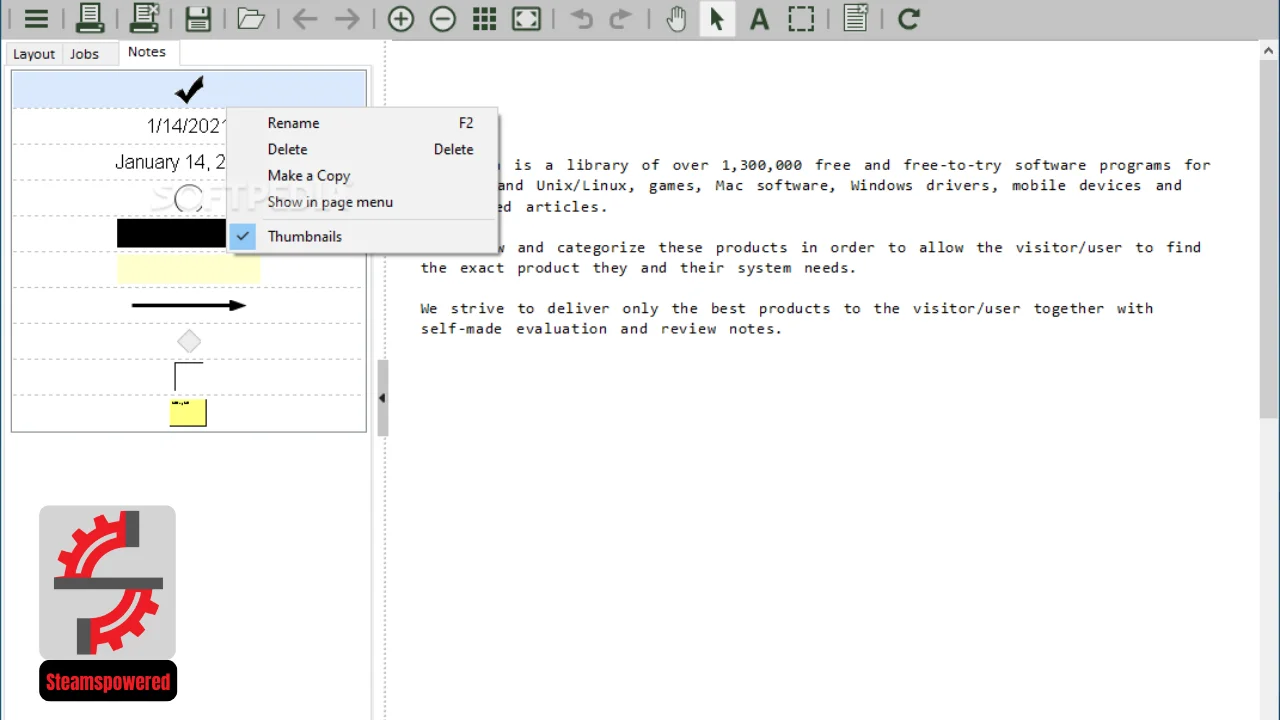The width and height of the screenshot is (1280, 720).
Task: Select the black arrow note
Action: click(189, 305)
